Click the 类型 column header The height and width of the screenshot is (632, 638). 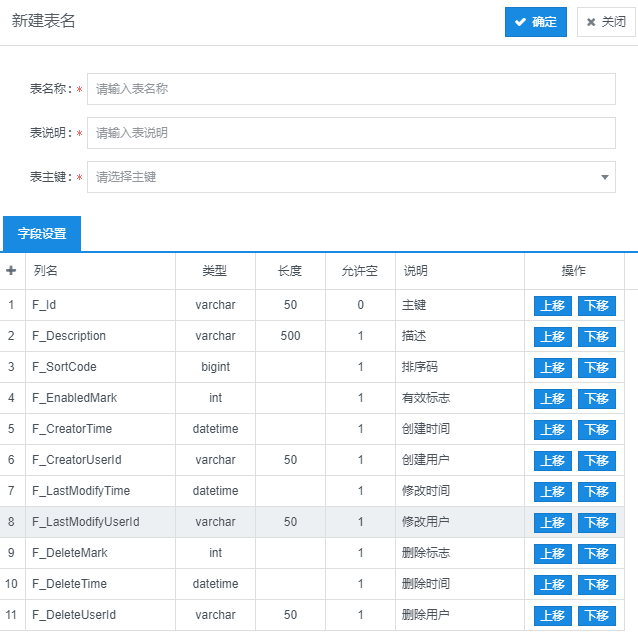click(x=215, y=271)
